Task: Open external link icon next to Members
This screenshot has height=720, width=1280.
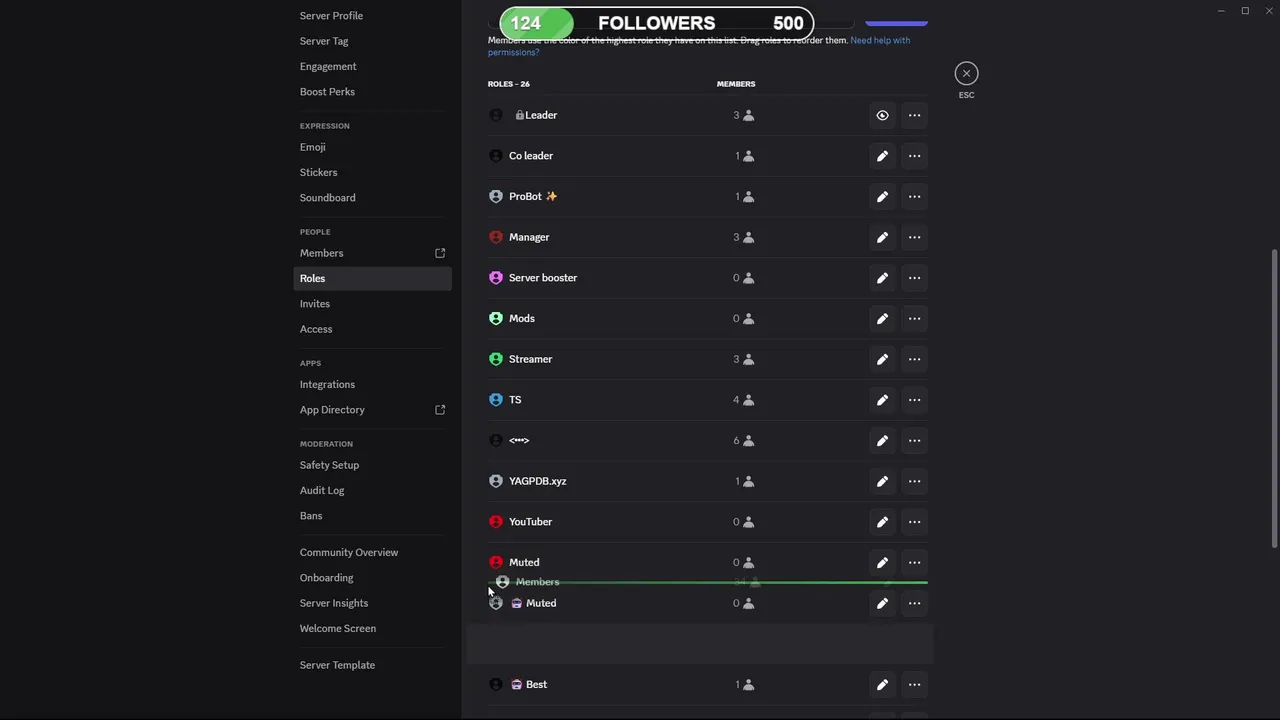Action: 440,253
